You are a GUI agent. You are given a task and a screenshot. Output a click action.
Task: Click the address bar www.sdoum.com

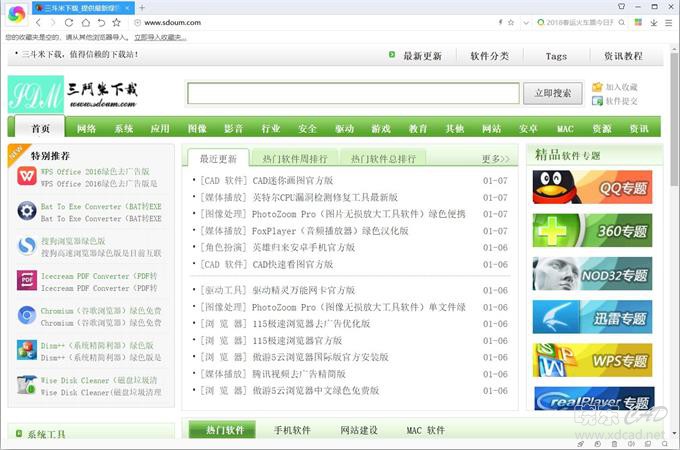click(173, 23)
